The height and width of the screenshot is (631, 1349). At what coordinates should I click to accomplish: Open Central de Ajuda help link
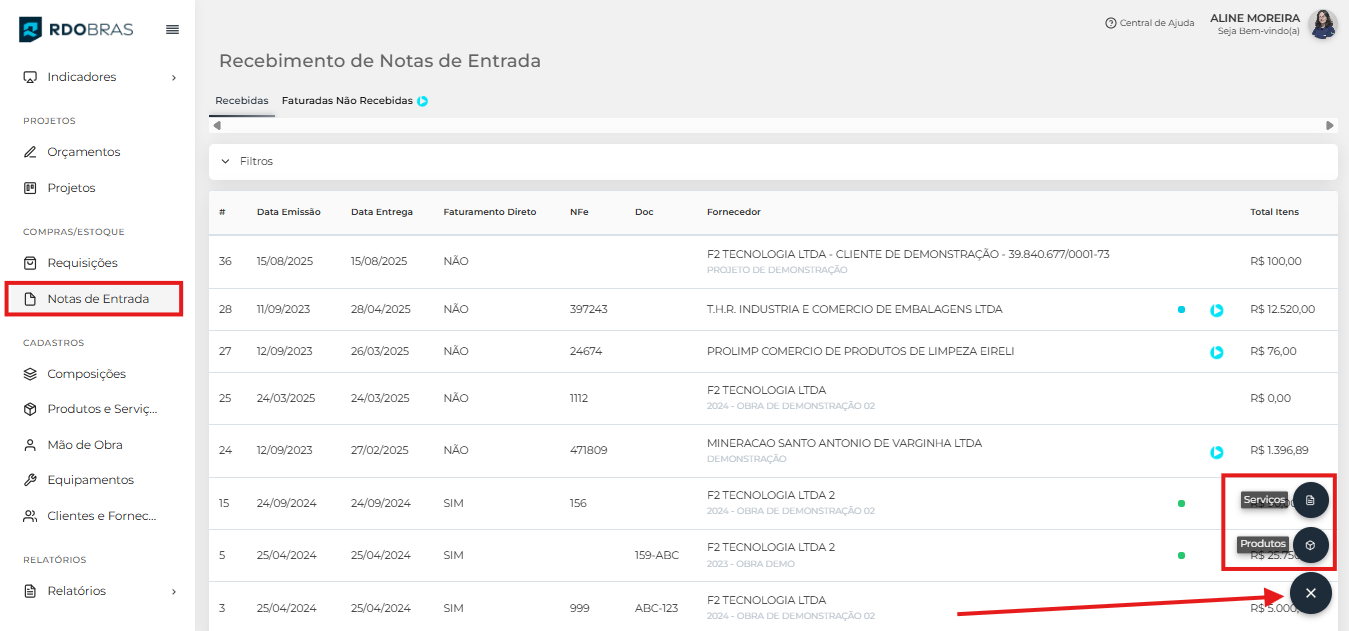click(x=1149, y=23)
